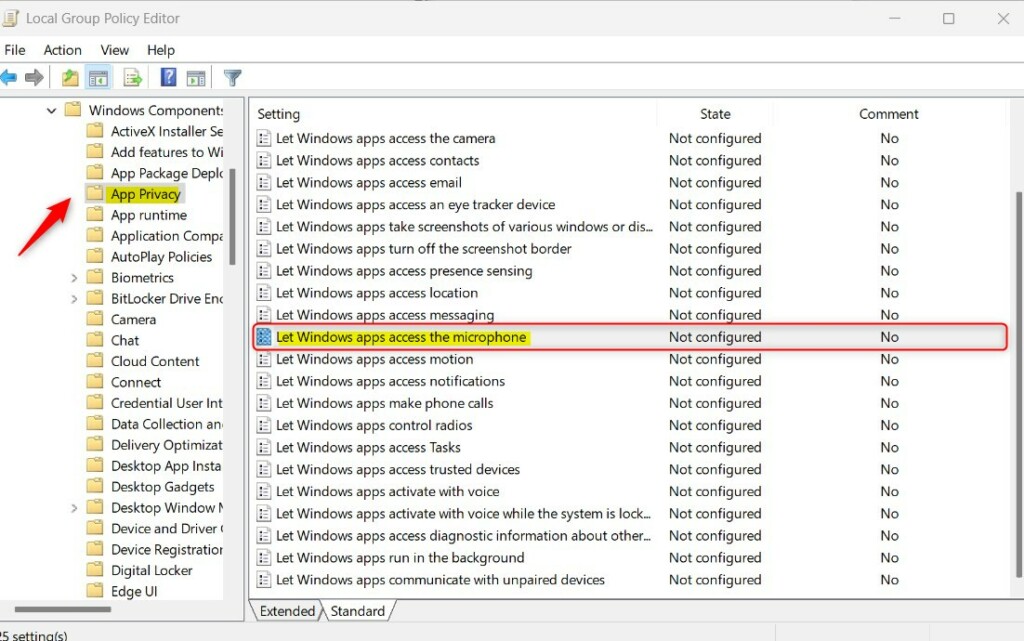This screenshot has height=641, width=1024.
Task: Click the Chat folder icon
Action: pos(95,339)
